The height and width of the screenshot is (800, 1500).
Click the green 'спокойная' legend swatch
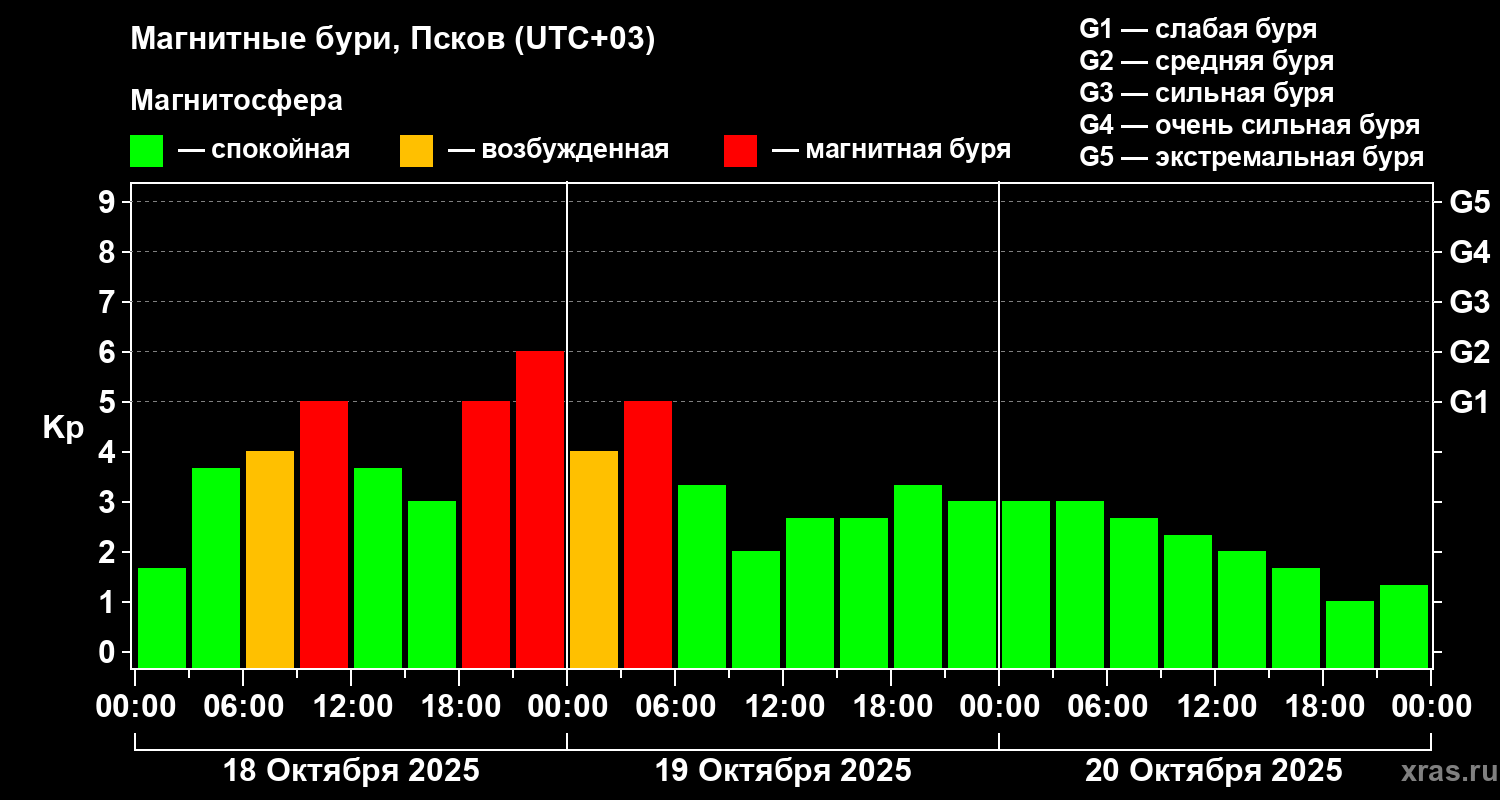pos(147,151)
